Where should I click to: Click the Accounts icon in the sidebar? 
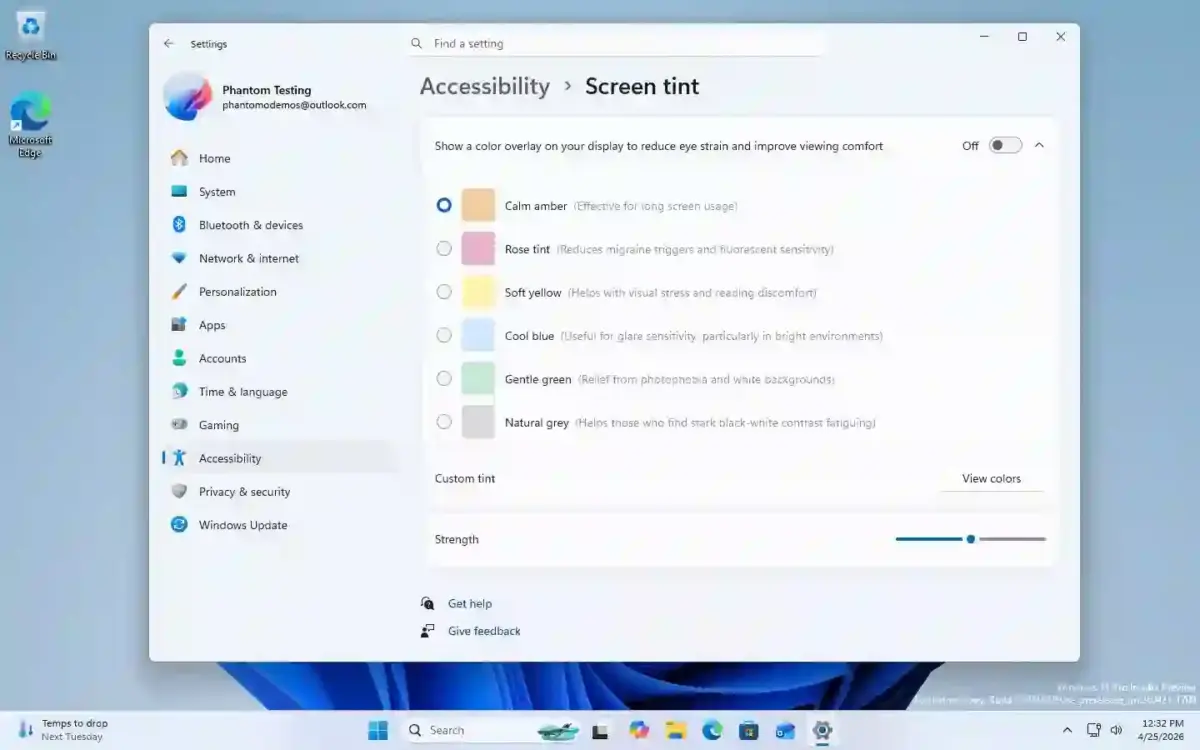point(181,358)
